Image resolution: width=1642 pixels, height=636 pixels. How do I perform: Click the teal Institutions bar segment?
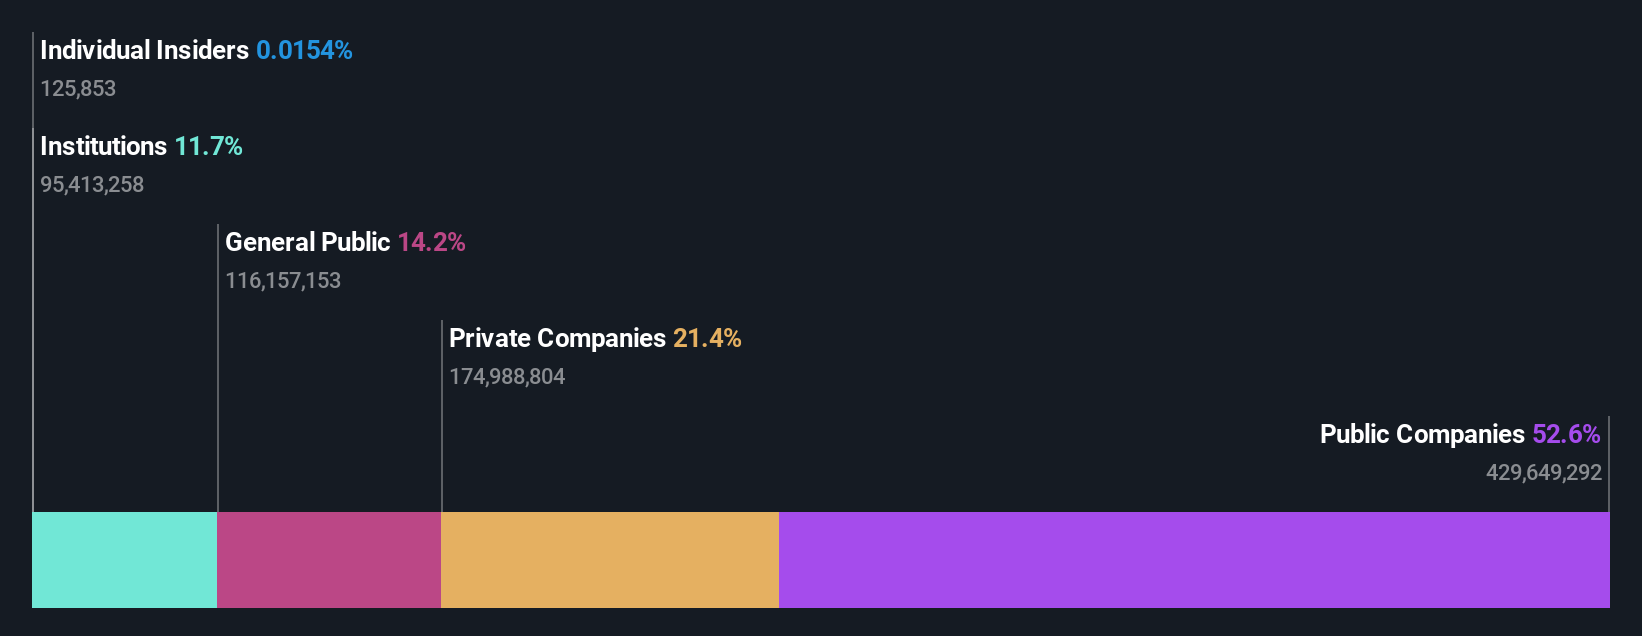tap(124, 560)
